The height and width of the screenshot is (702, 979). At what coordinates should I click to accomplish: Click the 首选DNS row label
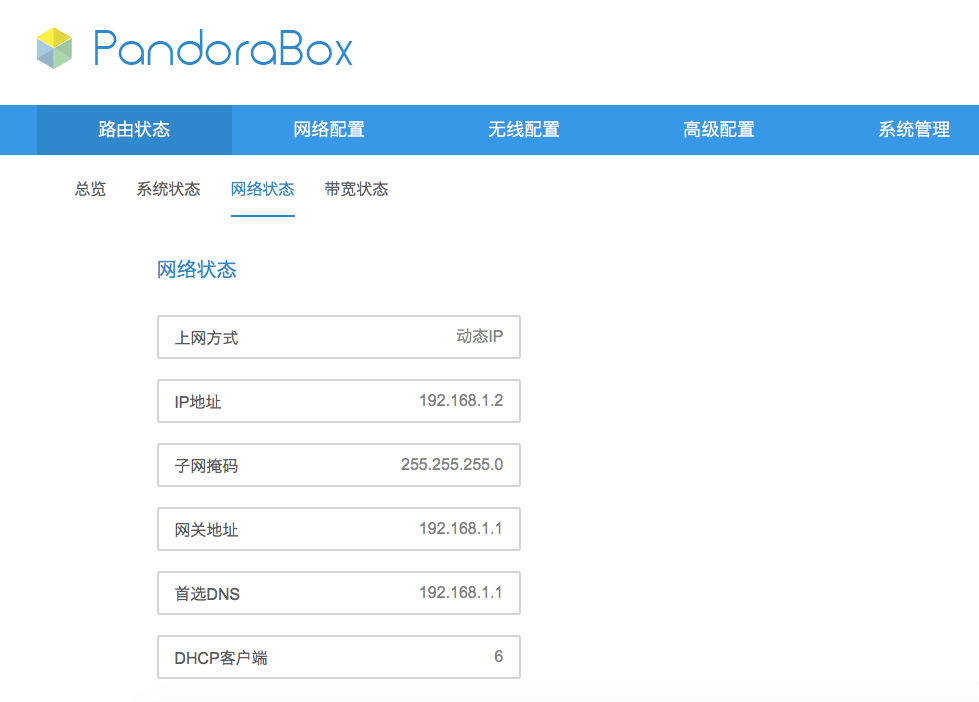coord(207,594)
